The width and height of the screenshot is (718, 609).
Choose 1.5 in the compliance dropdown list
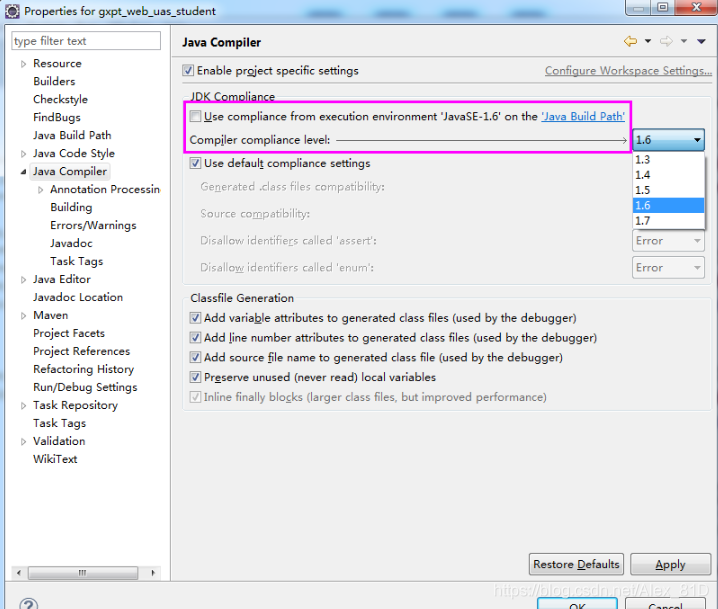pyautogui.click(x=644, y=190)
